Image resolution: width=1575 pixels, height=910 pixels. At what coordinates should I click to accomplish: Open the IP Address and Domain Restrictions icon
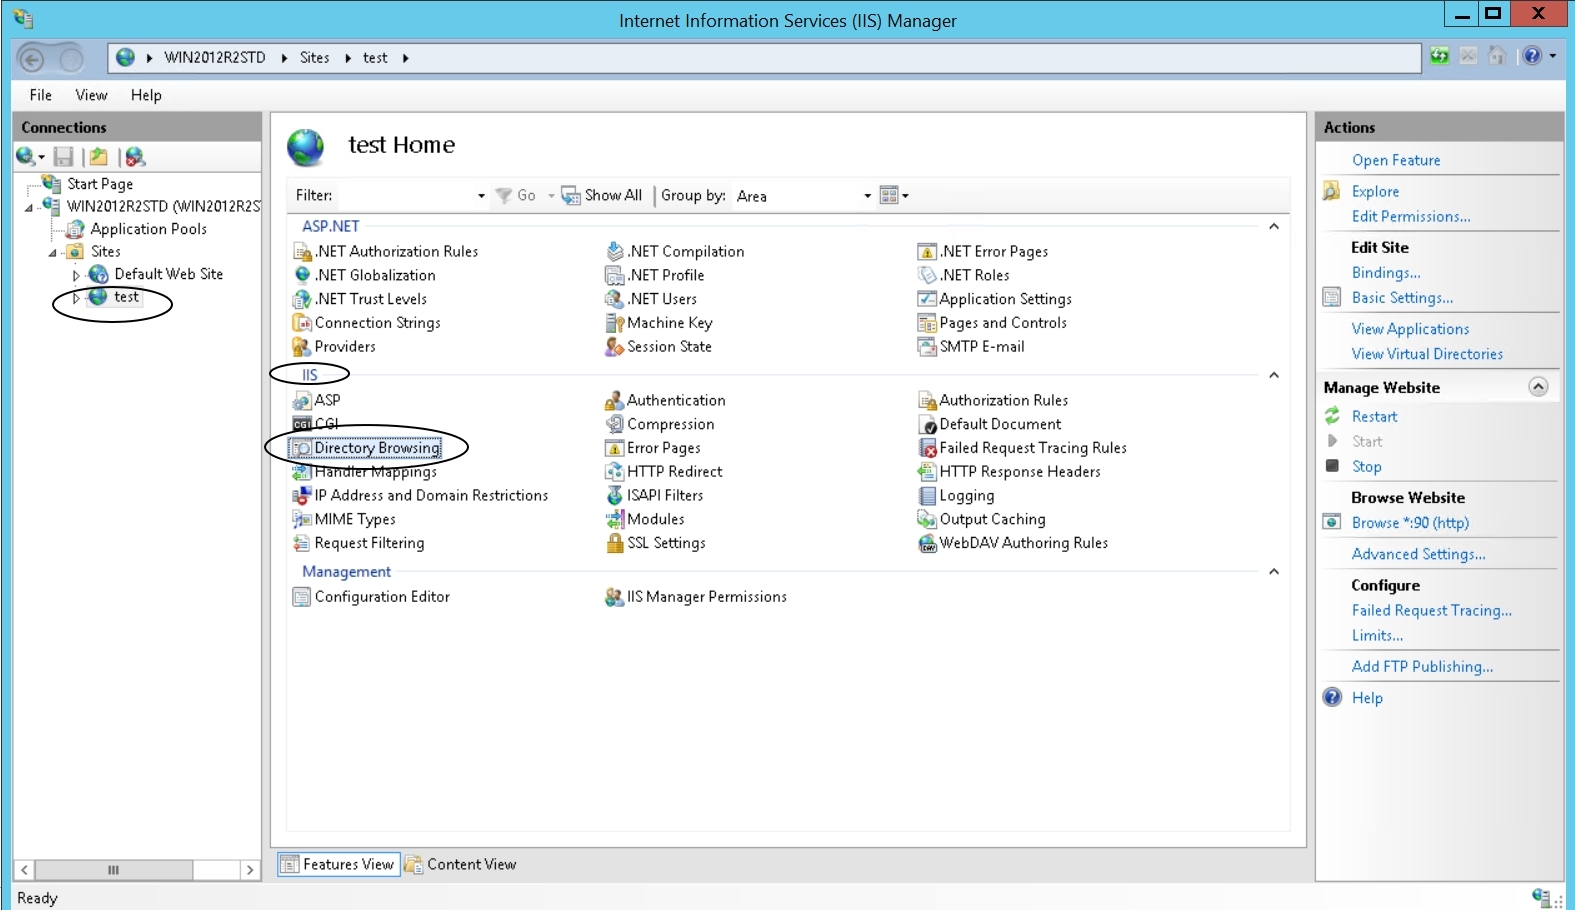click(302, 496)
